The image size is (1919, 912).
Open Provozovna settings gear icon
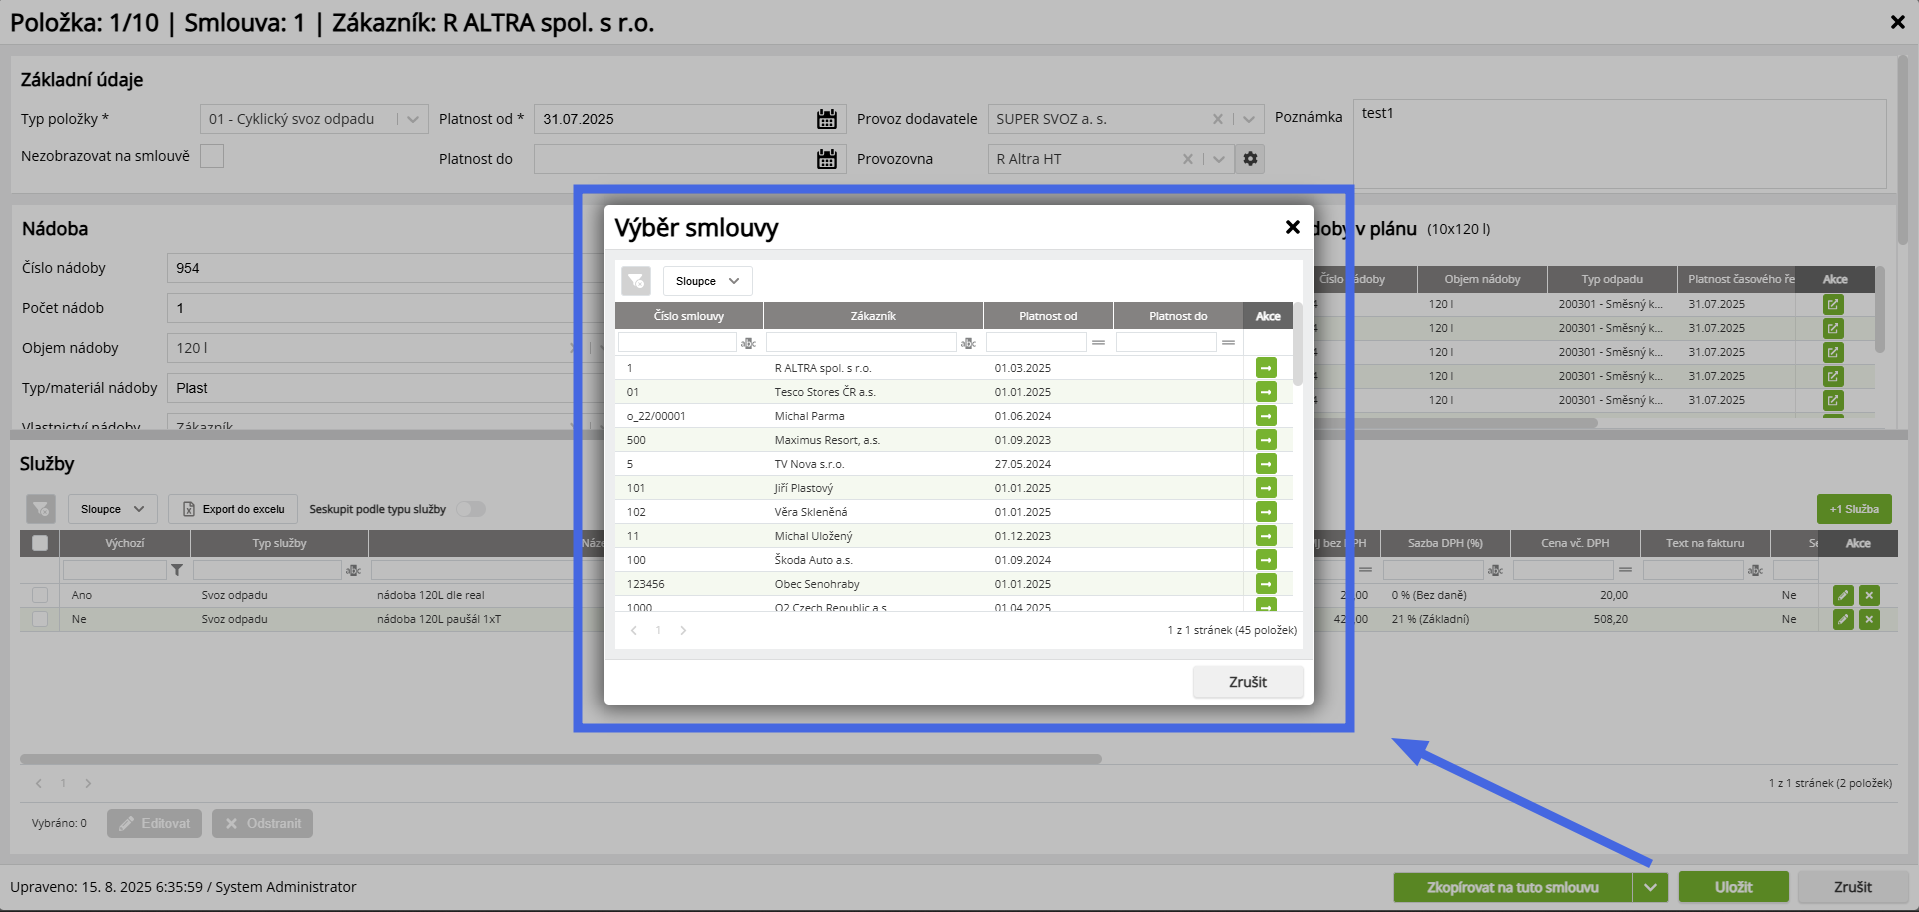coord(1250,159)
